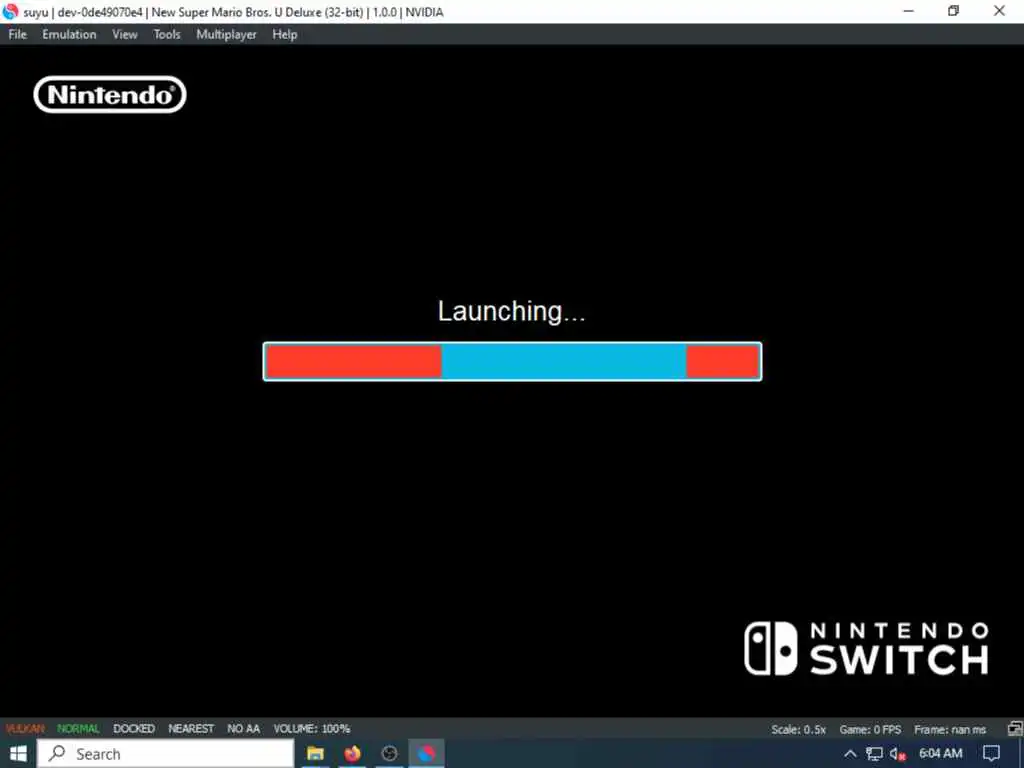Toggle the NO AA anti-aliasing button
1024x768 pixels.
[243, 729]
